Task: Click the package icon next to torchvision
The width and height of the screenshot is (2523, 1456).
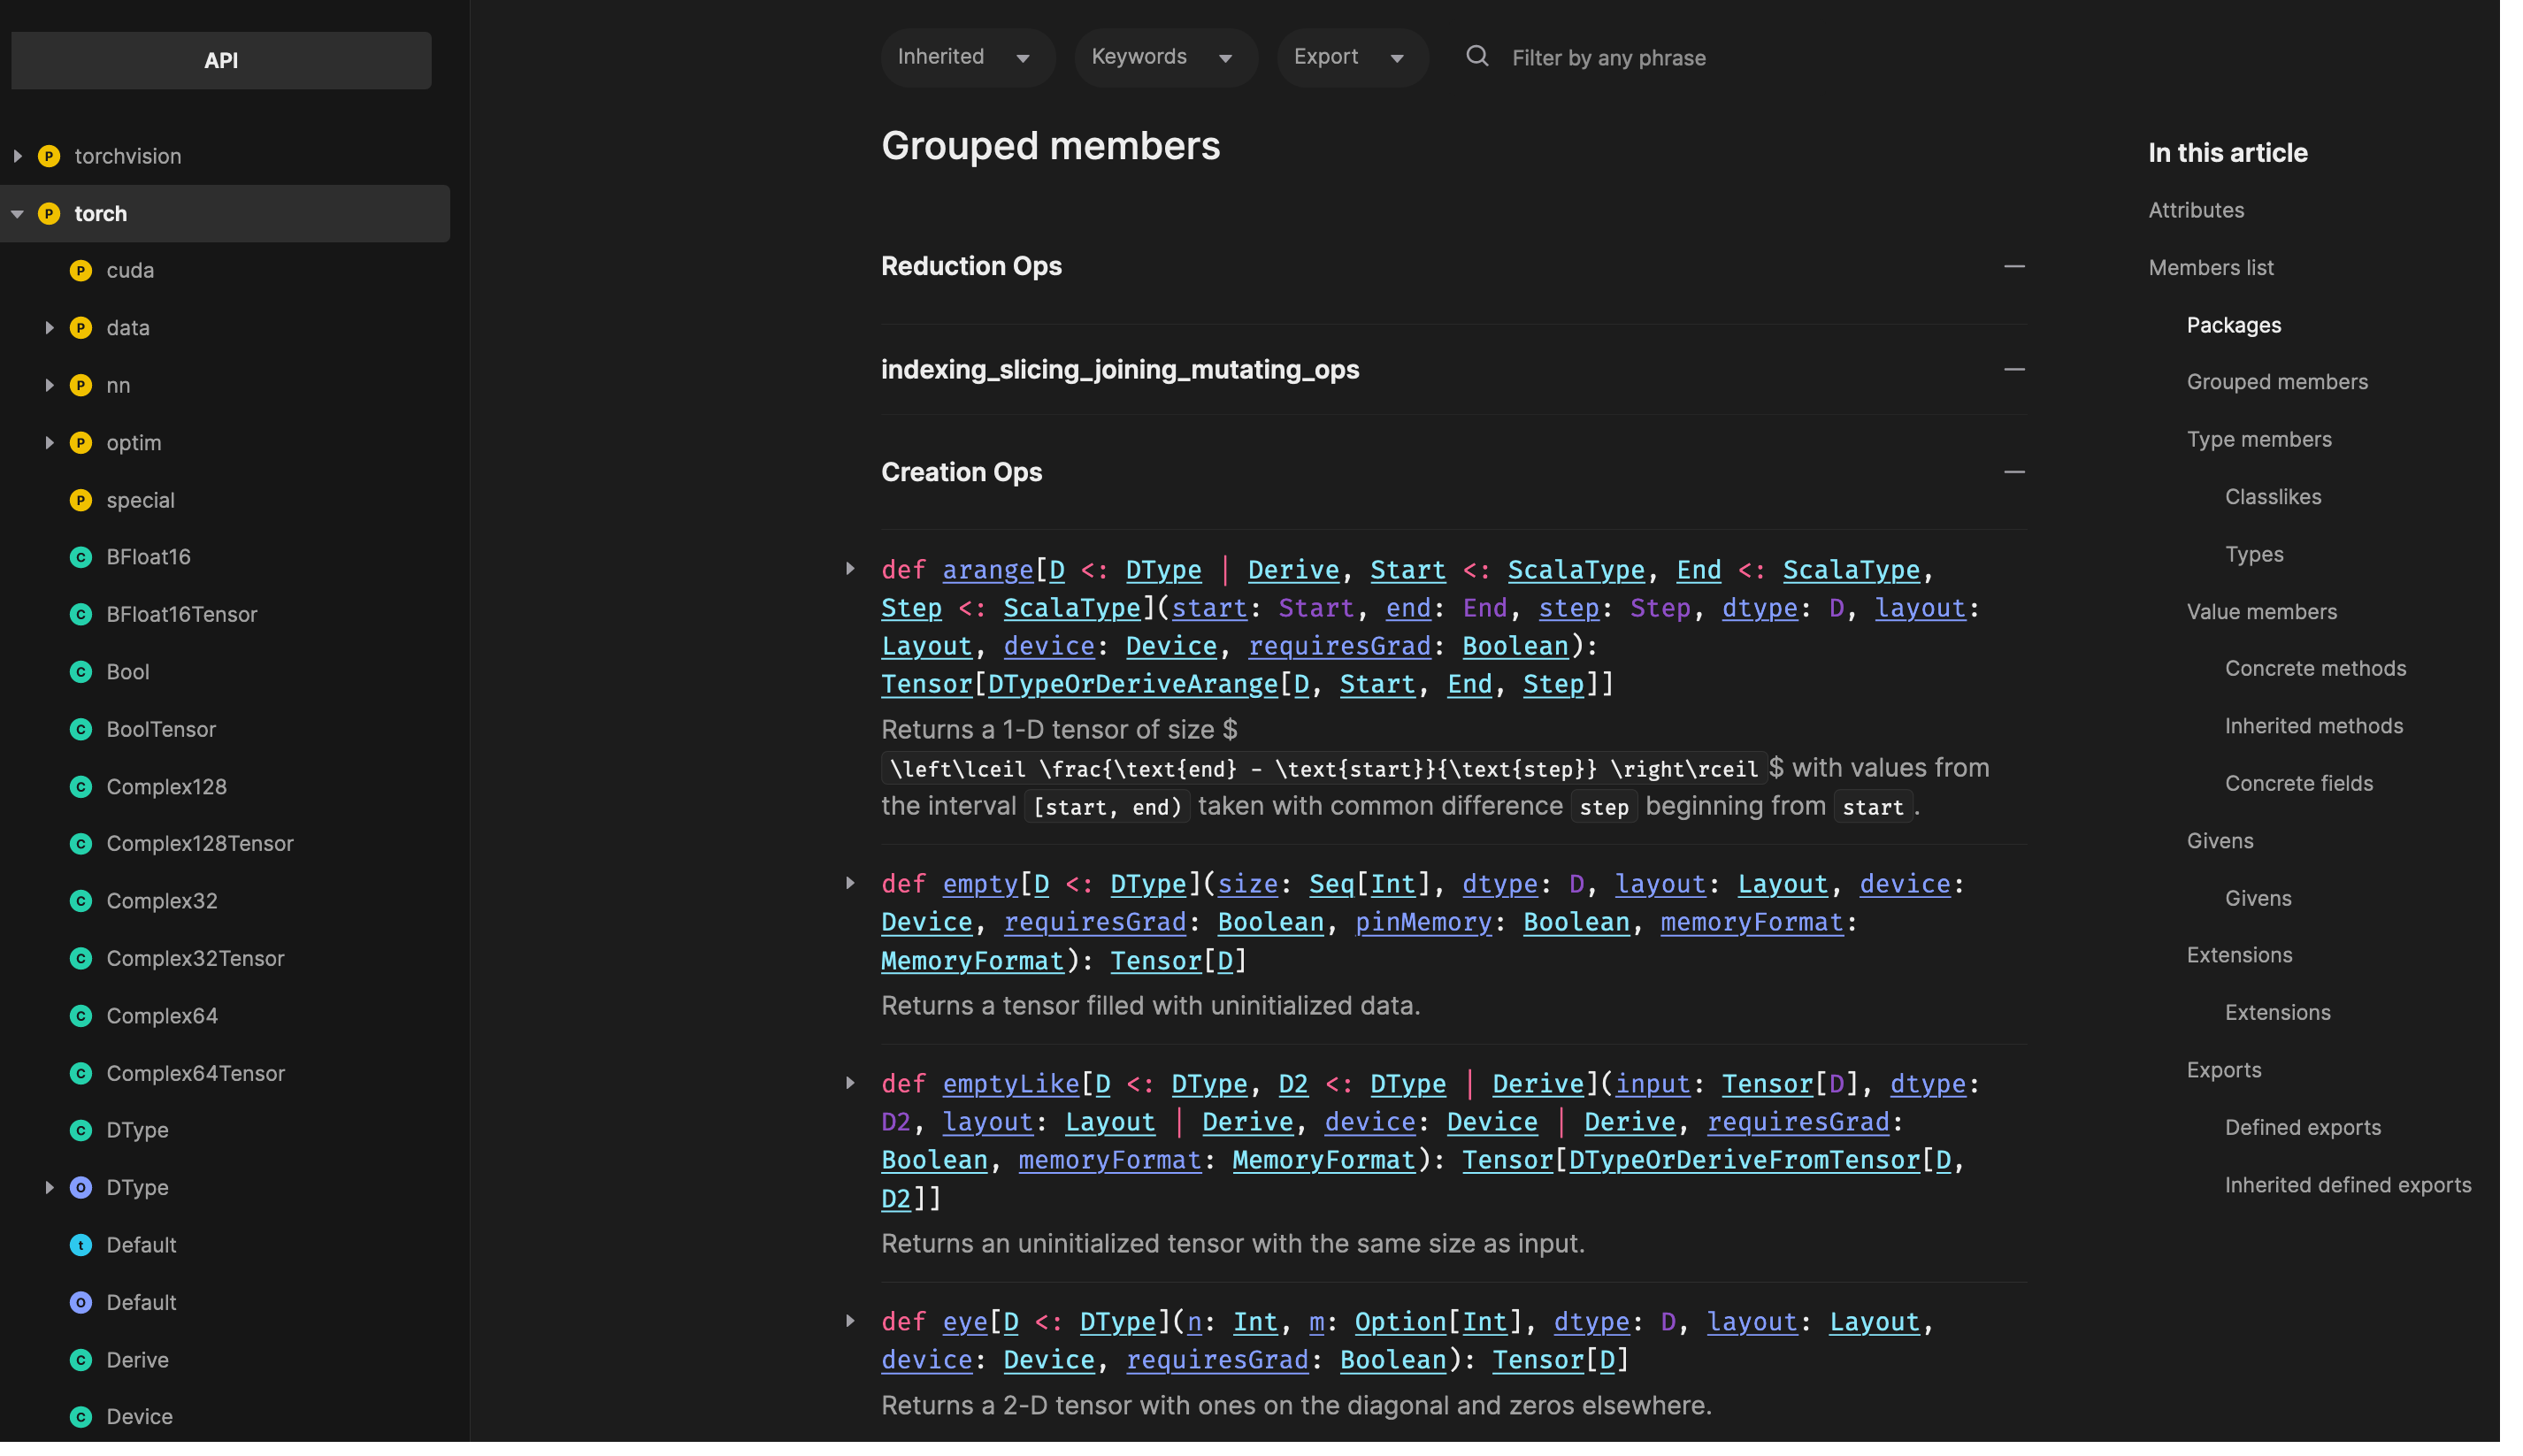Action: tap(49, 156)
